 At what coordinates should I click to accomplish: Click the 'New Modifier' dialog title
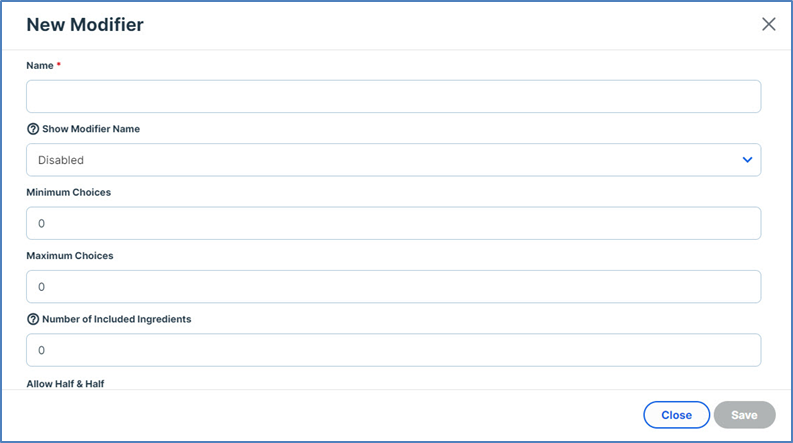pos(85,25)
